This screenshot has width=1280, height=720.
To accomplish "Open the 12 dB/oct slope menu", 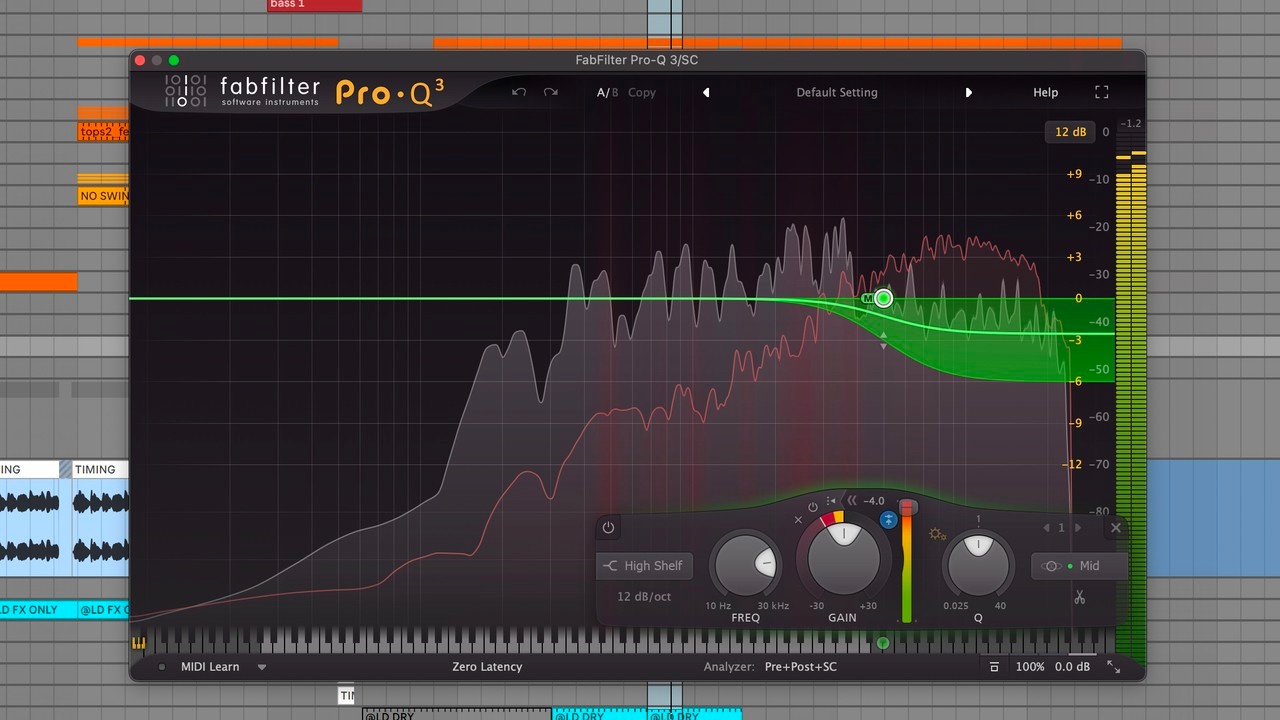I will 644,597.
